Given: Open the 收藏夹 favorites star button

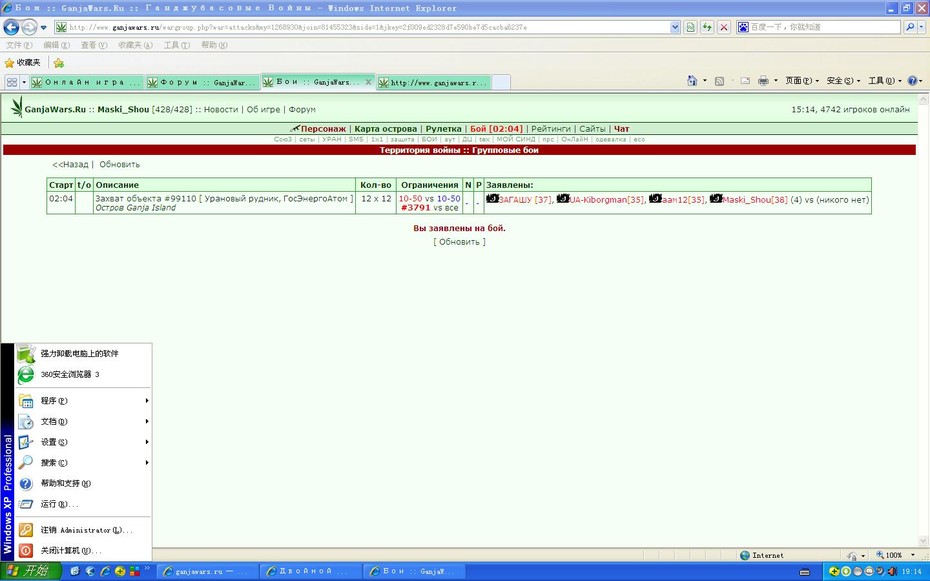Looking at the screenshot, I should coord(23,63).
